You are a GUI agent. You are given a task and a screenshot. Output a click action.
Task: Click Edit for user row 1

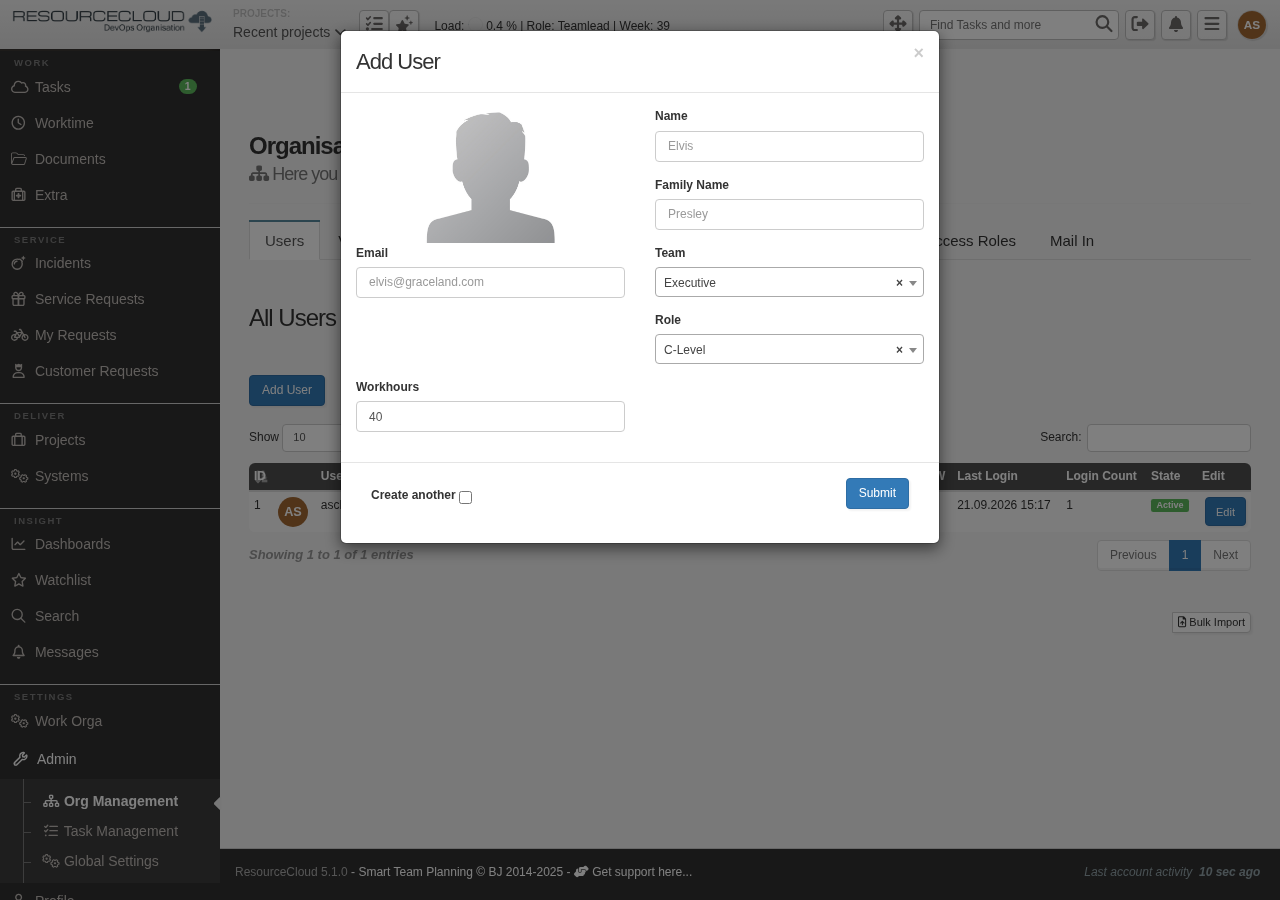pos(1225,512)
